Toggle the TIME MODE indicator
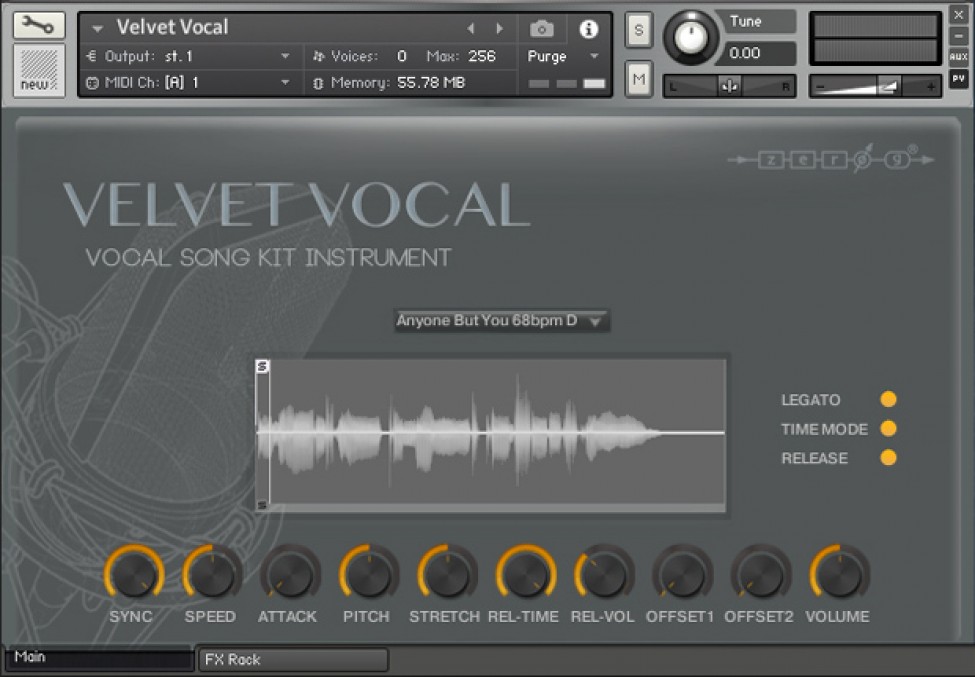975x677 pixels. pos(888,428)
